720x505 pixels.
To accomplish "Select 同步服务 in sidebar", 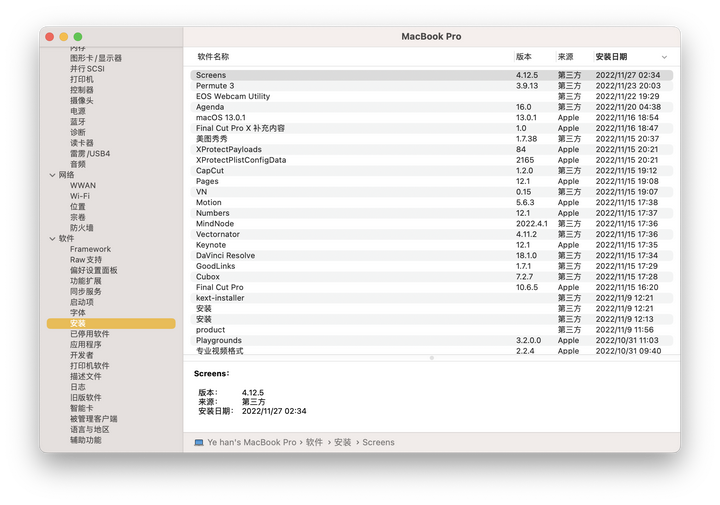I will (x=86, y=292).
